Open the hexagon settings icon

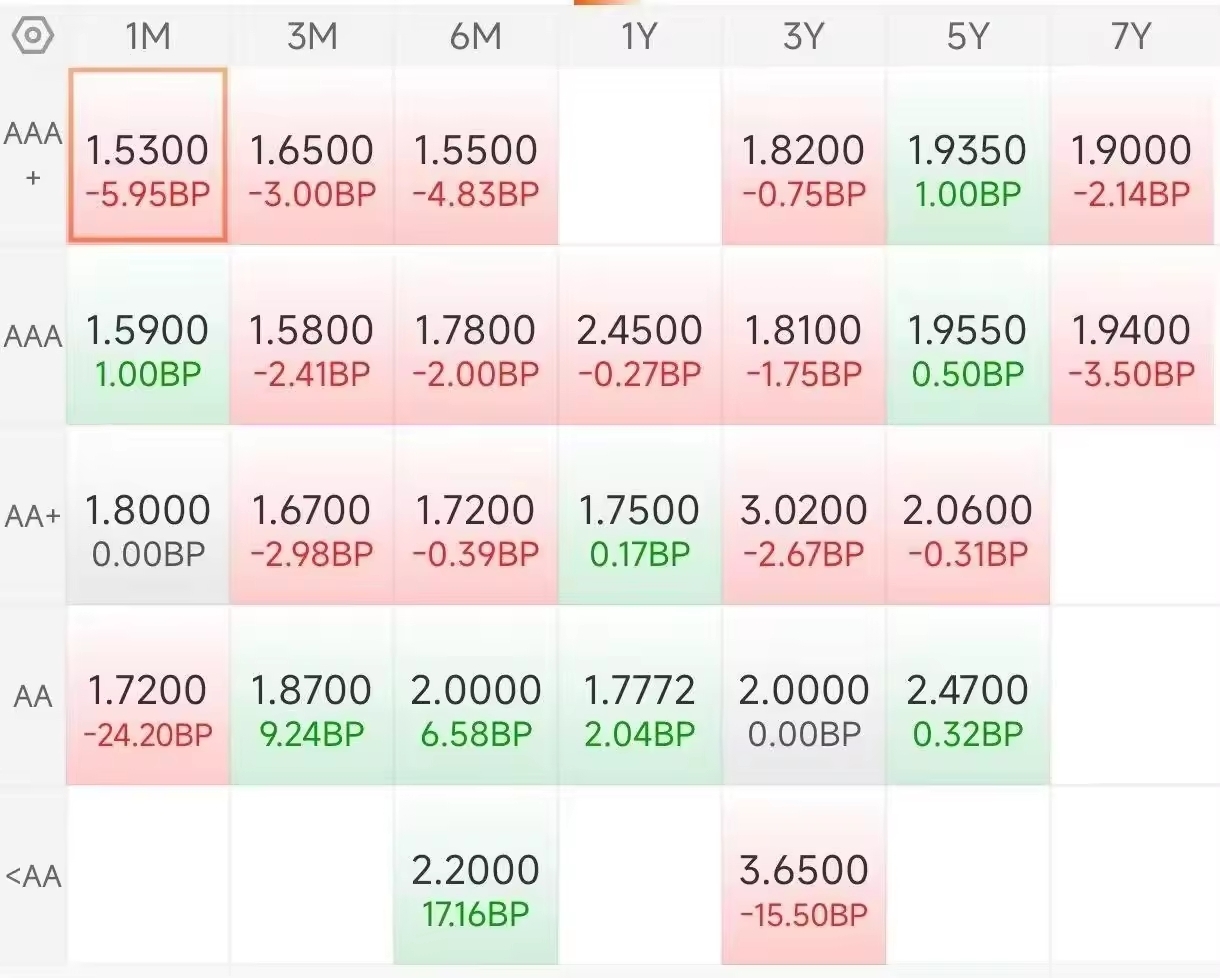click(33, 36)
